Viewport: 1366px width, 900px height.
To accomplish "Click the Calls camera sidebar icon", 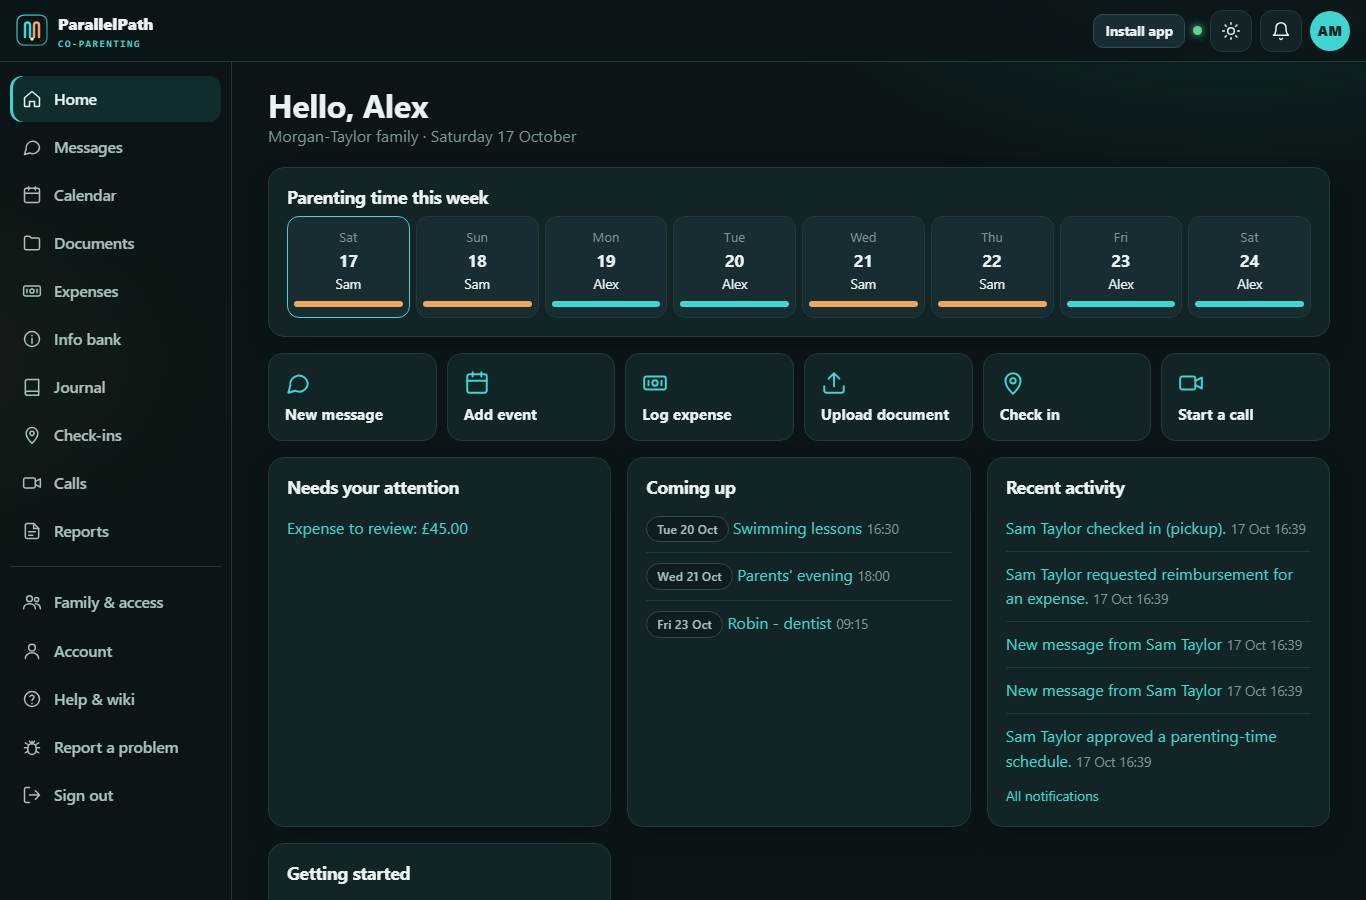I will click(32, 484).
